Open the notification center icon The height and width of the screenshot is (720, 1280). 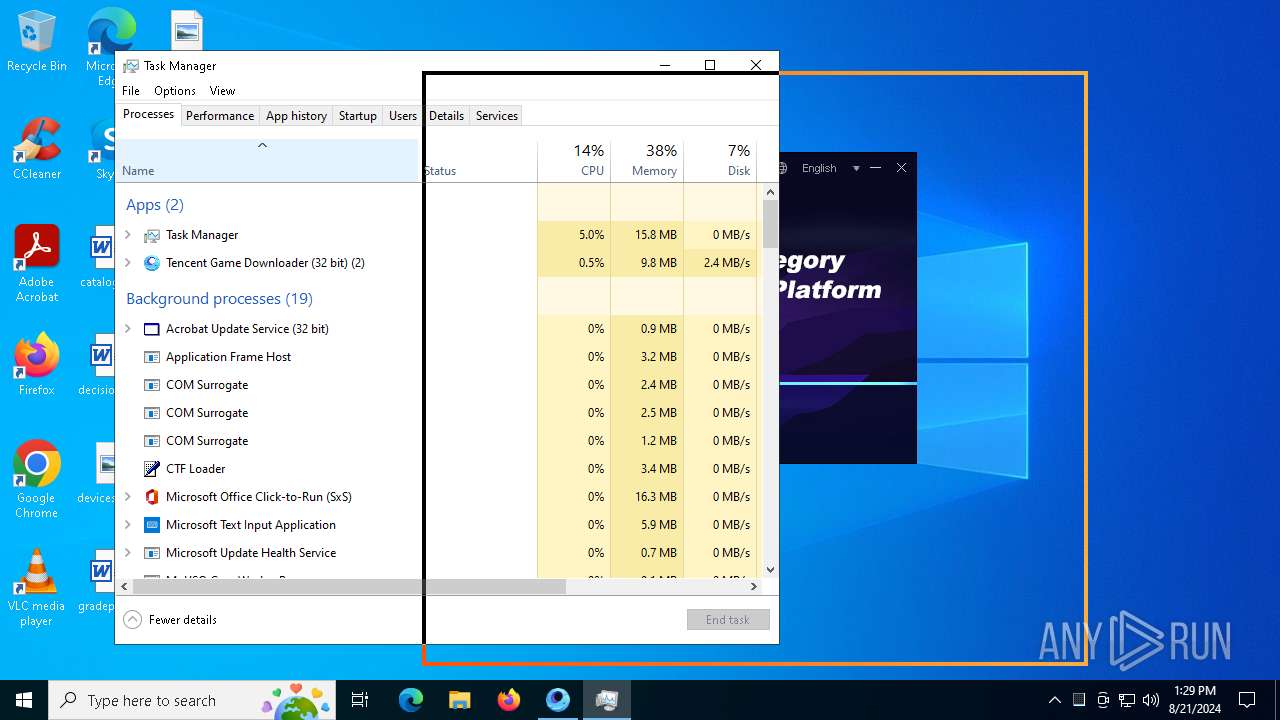(x=1247, y=700)
